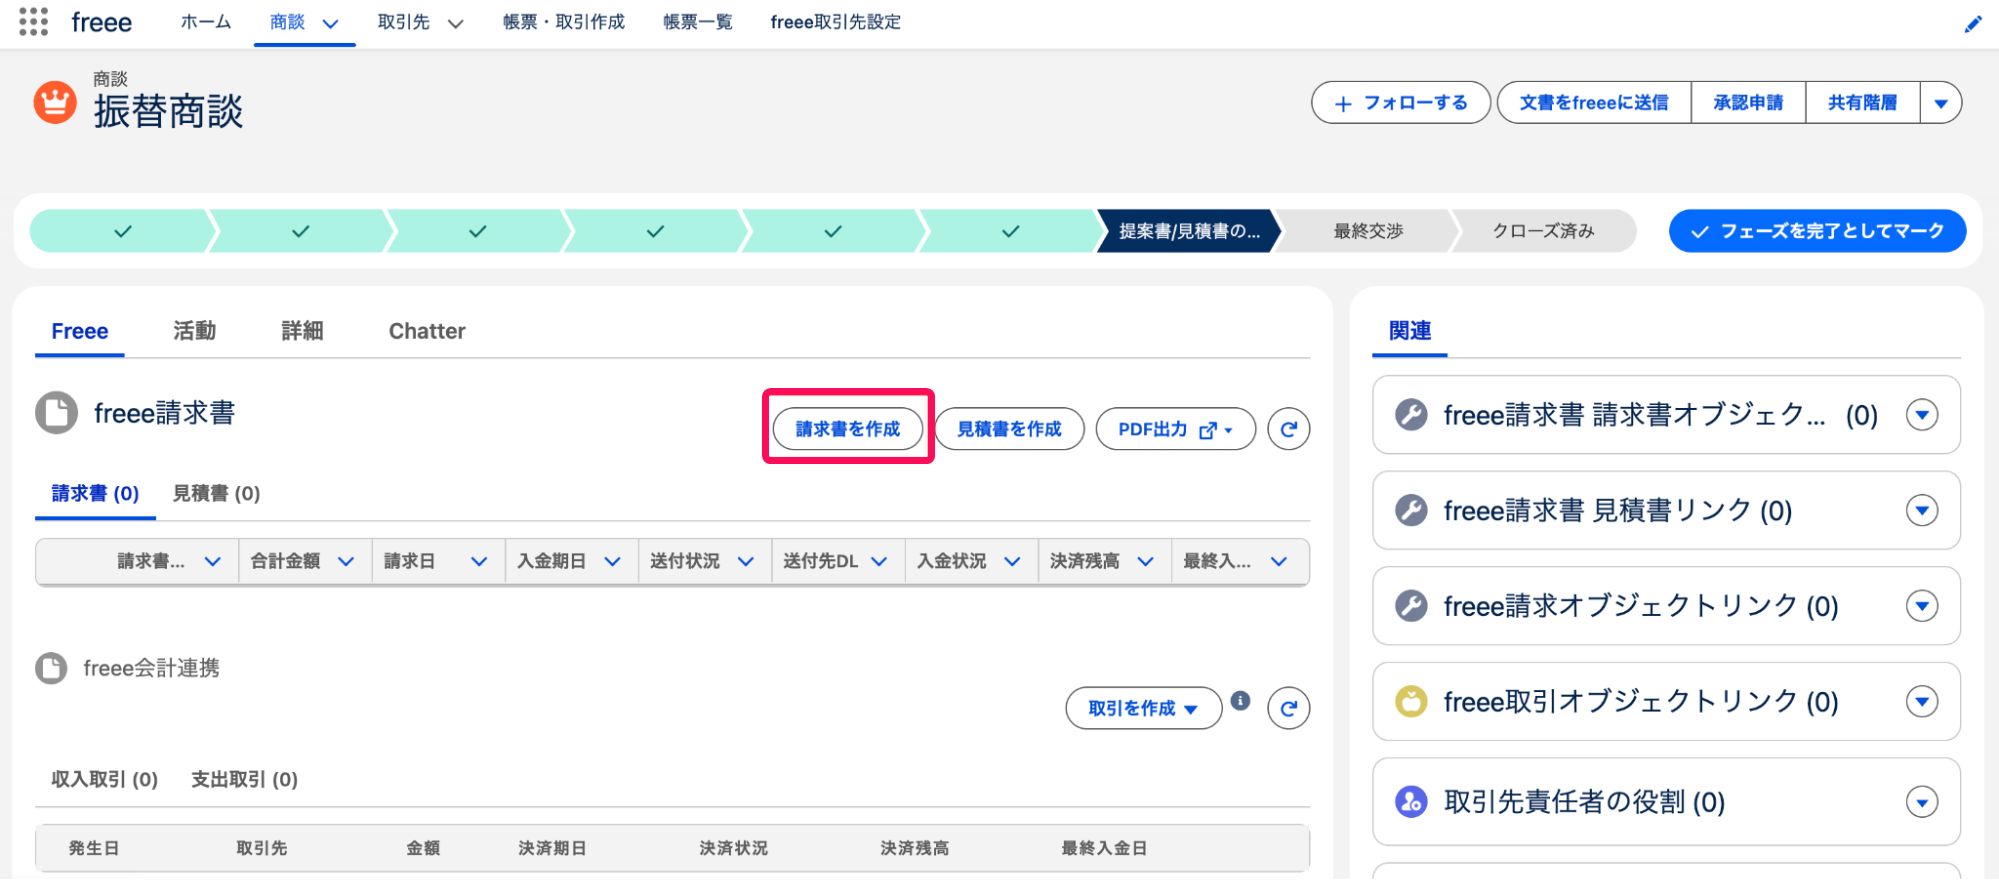Click yellow icon of freee取引オブジェクトリンク

pos(1411,701)
